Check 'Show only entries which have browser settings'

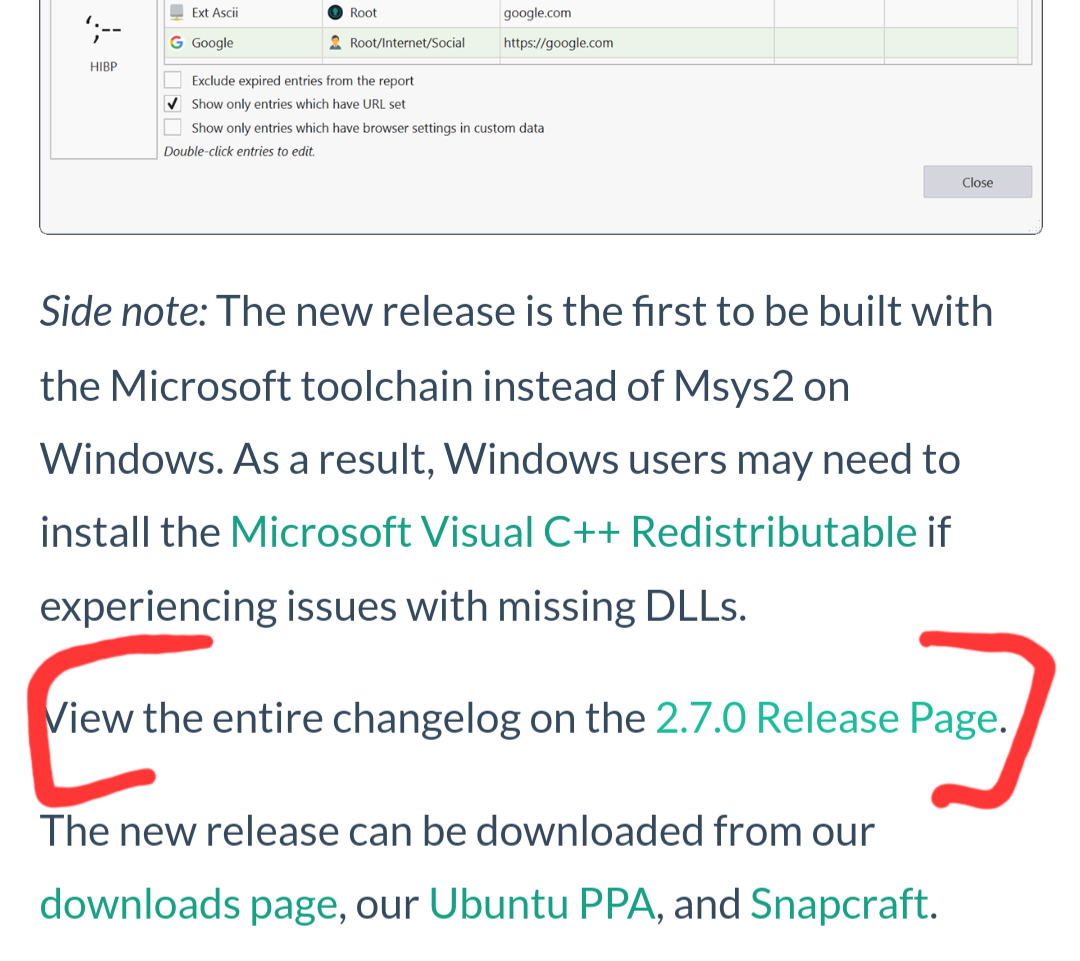coord(172,127)
